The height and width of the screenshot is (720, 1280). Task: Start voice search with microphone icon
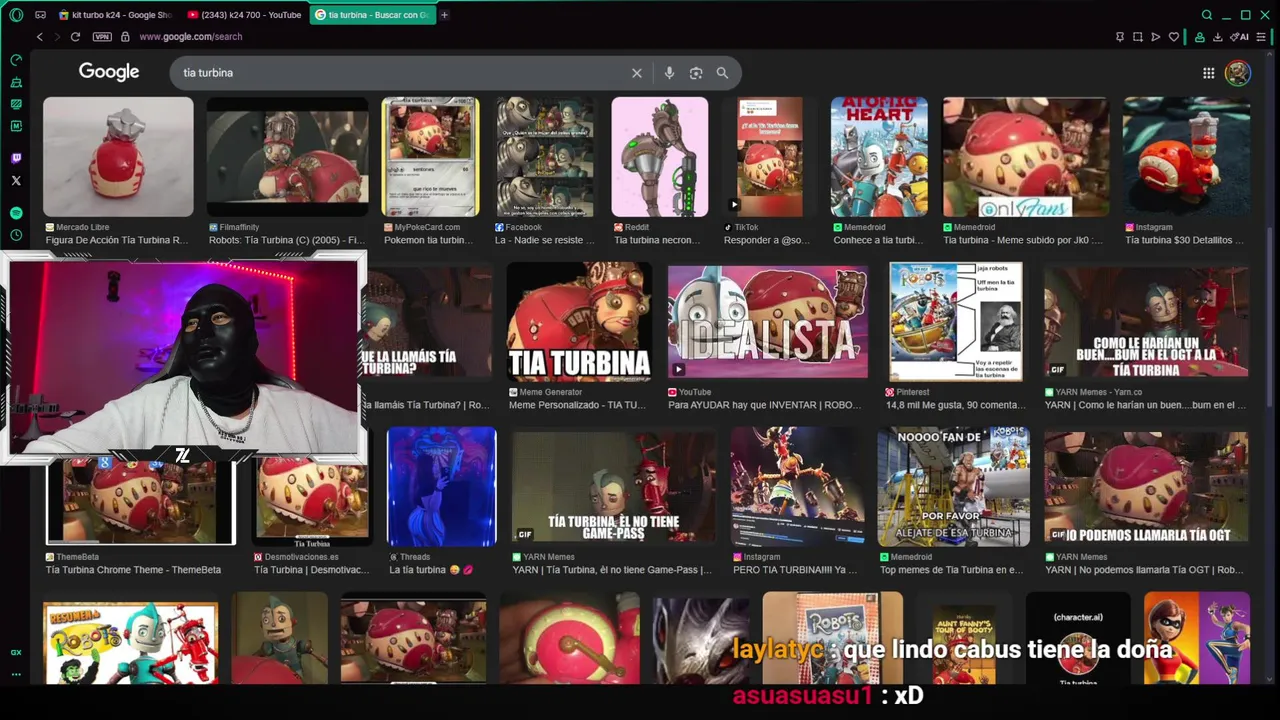click(669, 73)
